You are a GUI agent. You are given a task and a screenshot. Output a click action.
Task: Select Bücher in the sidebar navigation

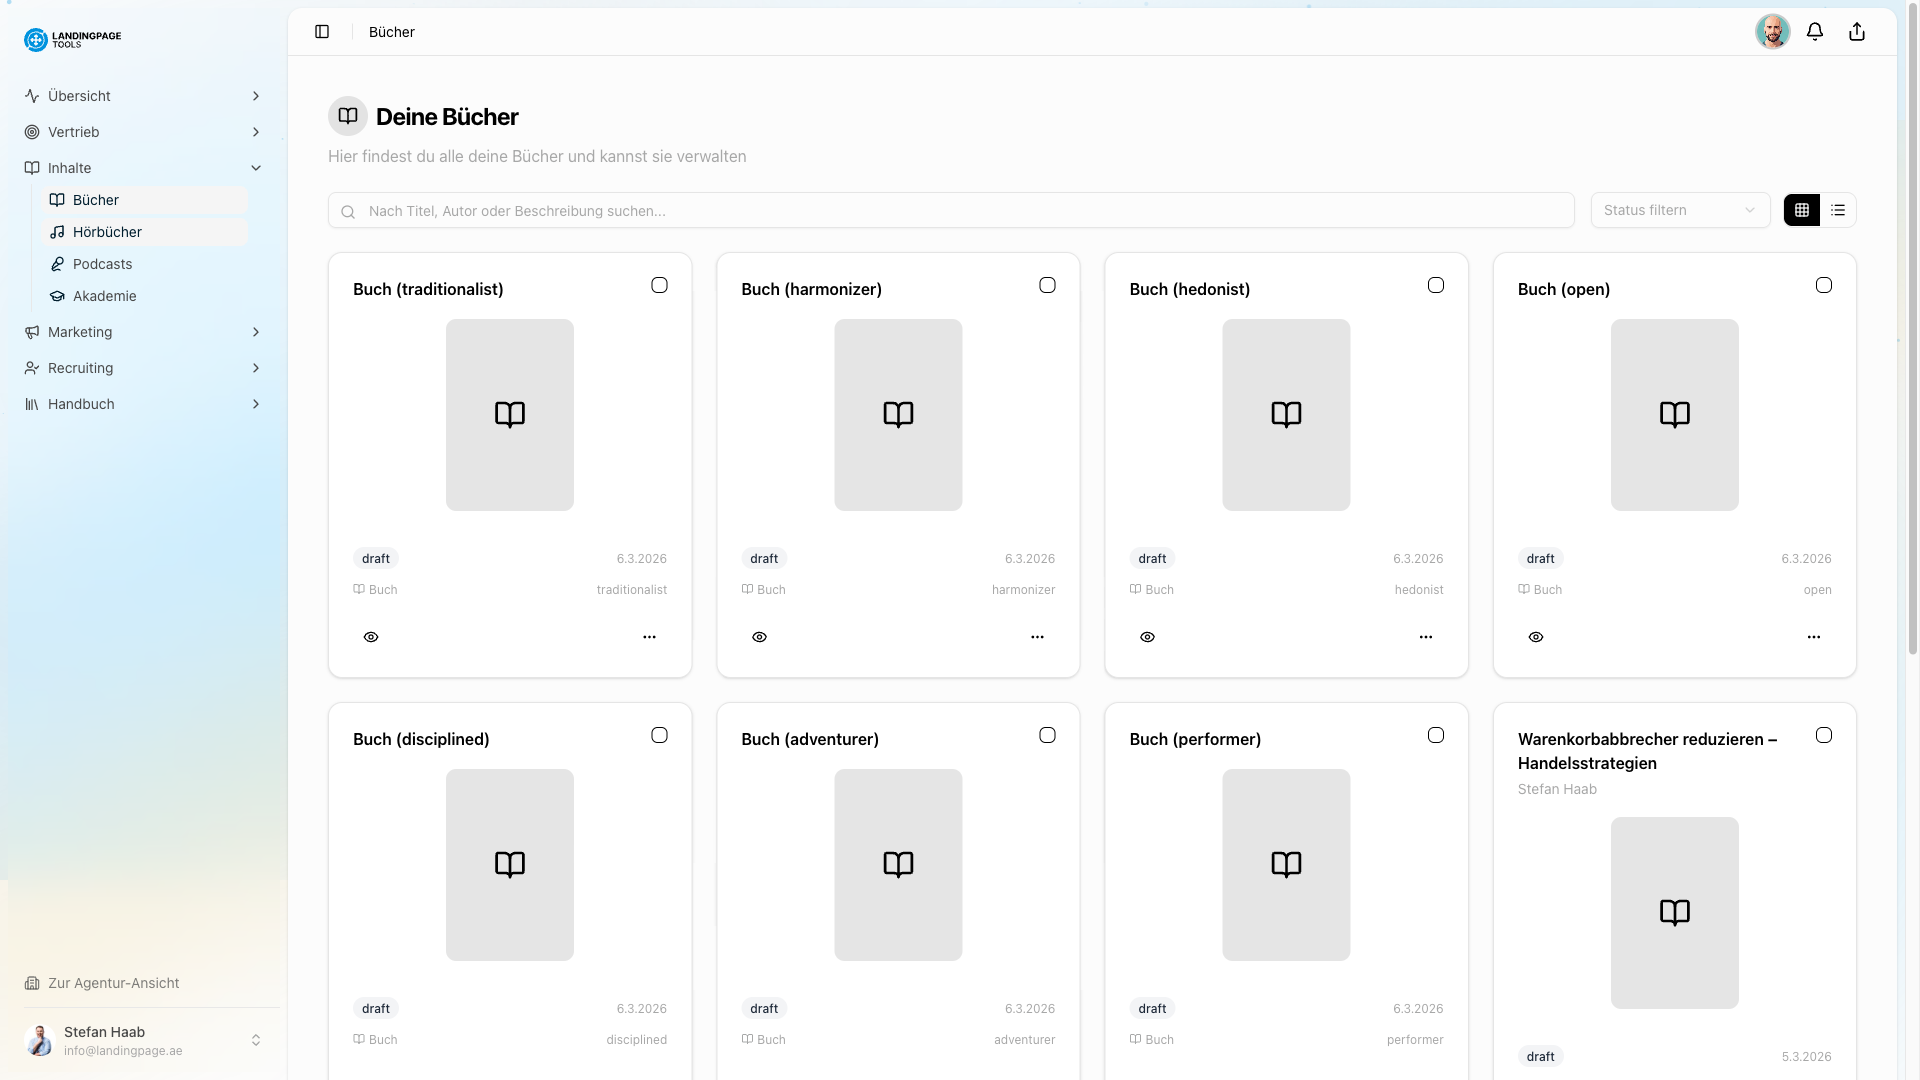(96, 199)
